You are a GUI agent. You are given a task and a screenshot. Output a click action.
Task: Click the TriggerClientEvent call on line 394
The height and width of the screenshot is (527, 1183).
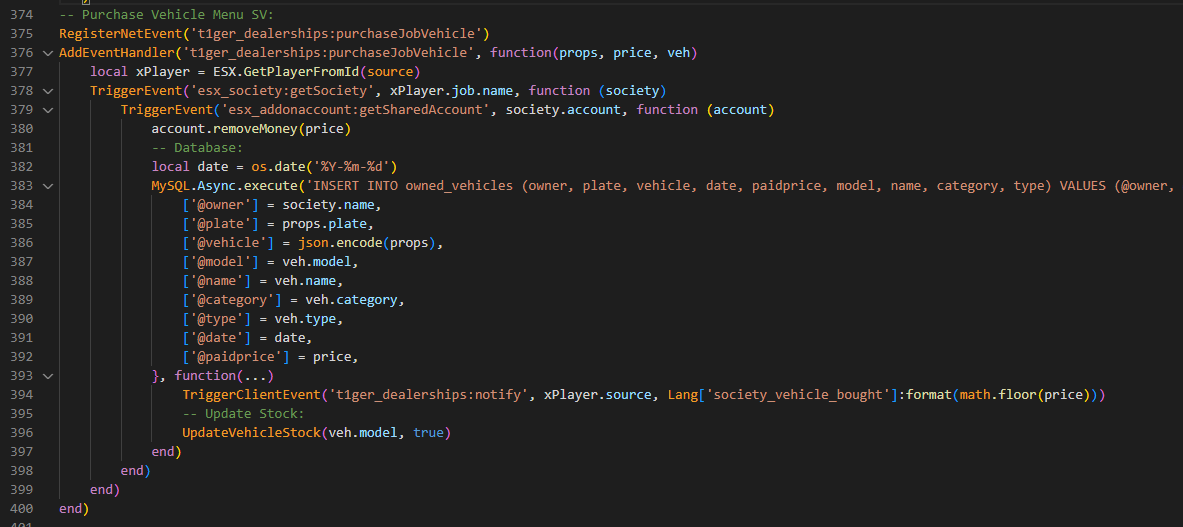[250, 395]
